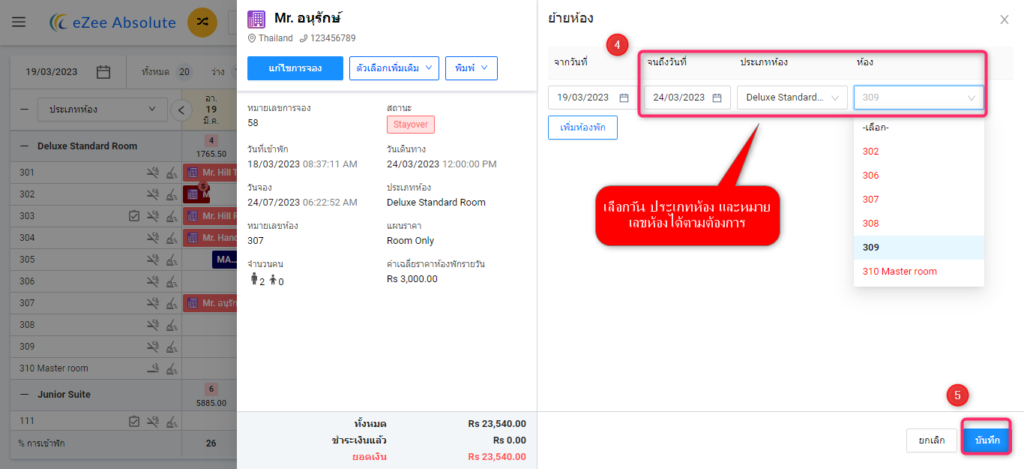Click the stay view date field 19/03/2023
This screenshot has height=469, width=1024.
point(68,72)
